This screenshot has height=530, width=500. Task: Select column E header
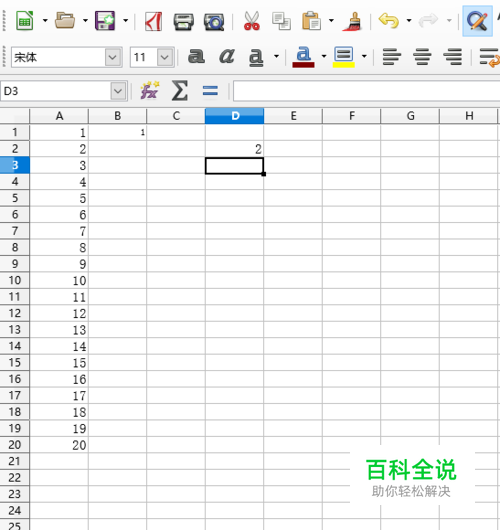click(x=293, y=116)
